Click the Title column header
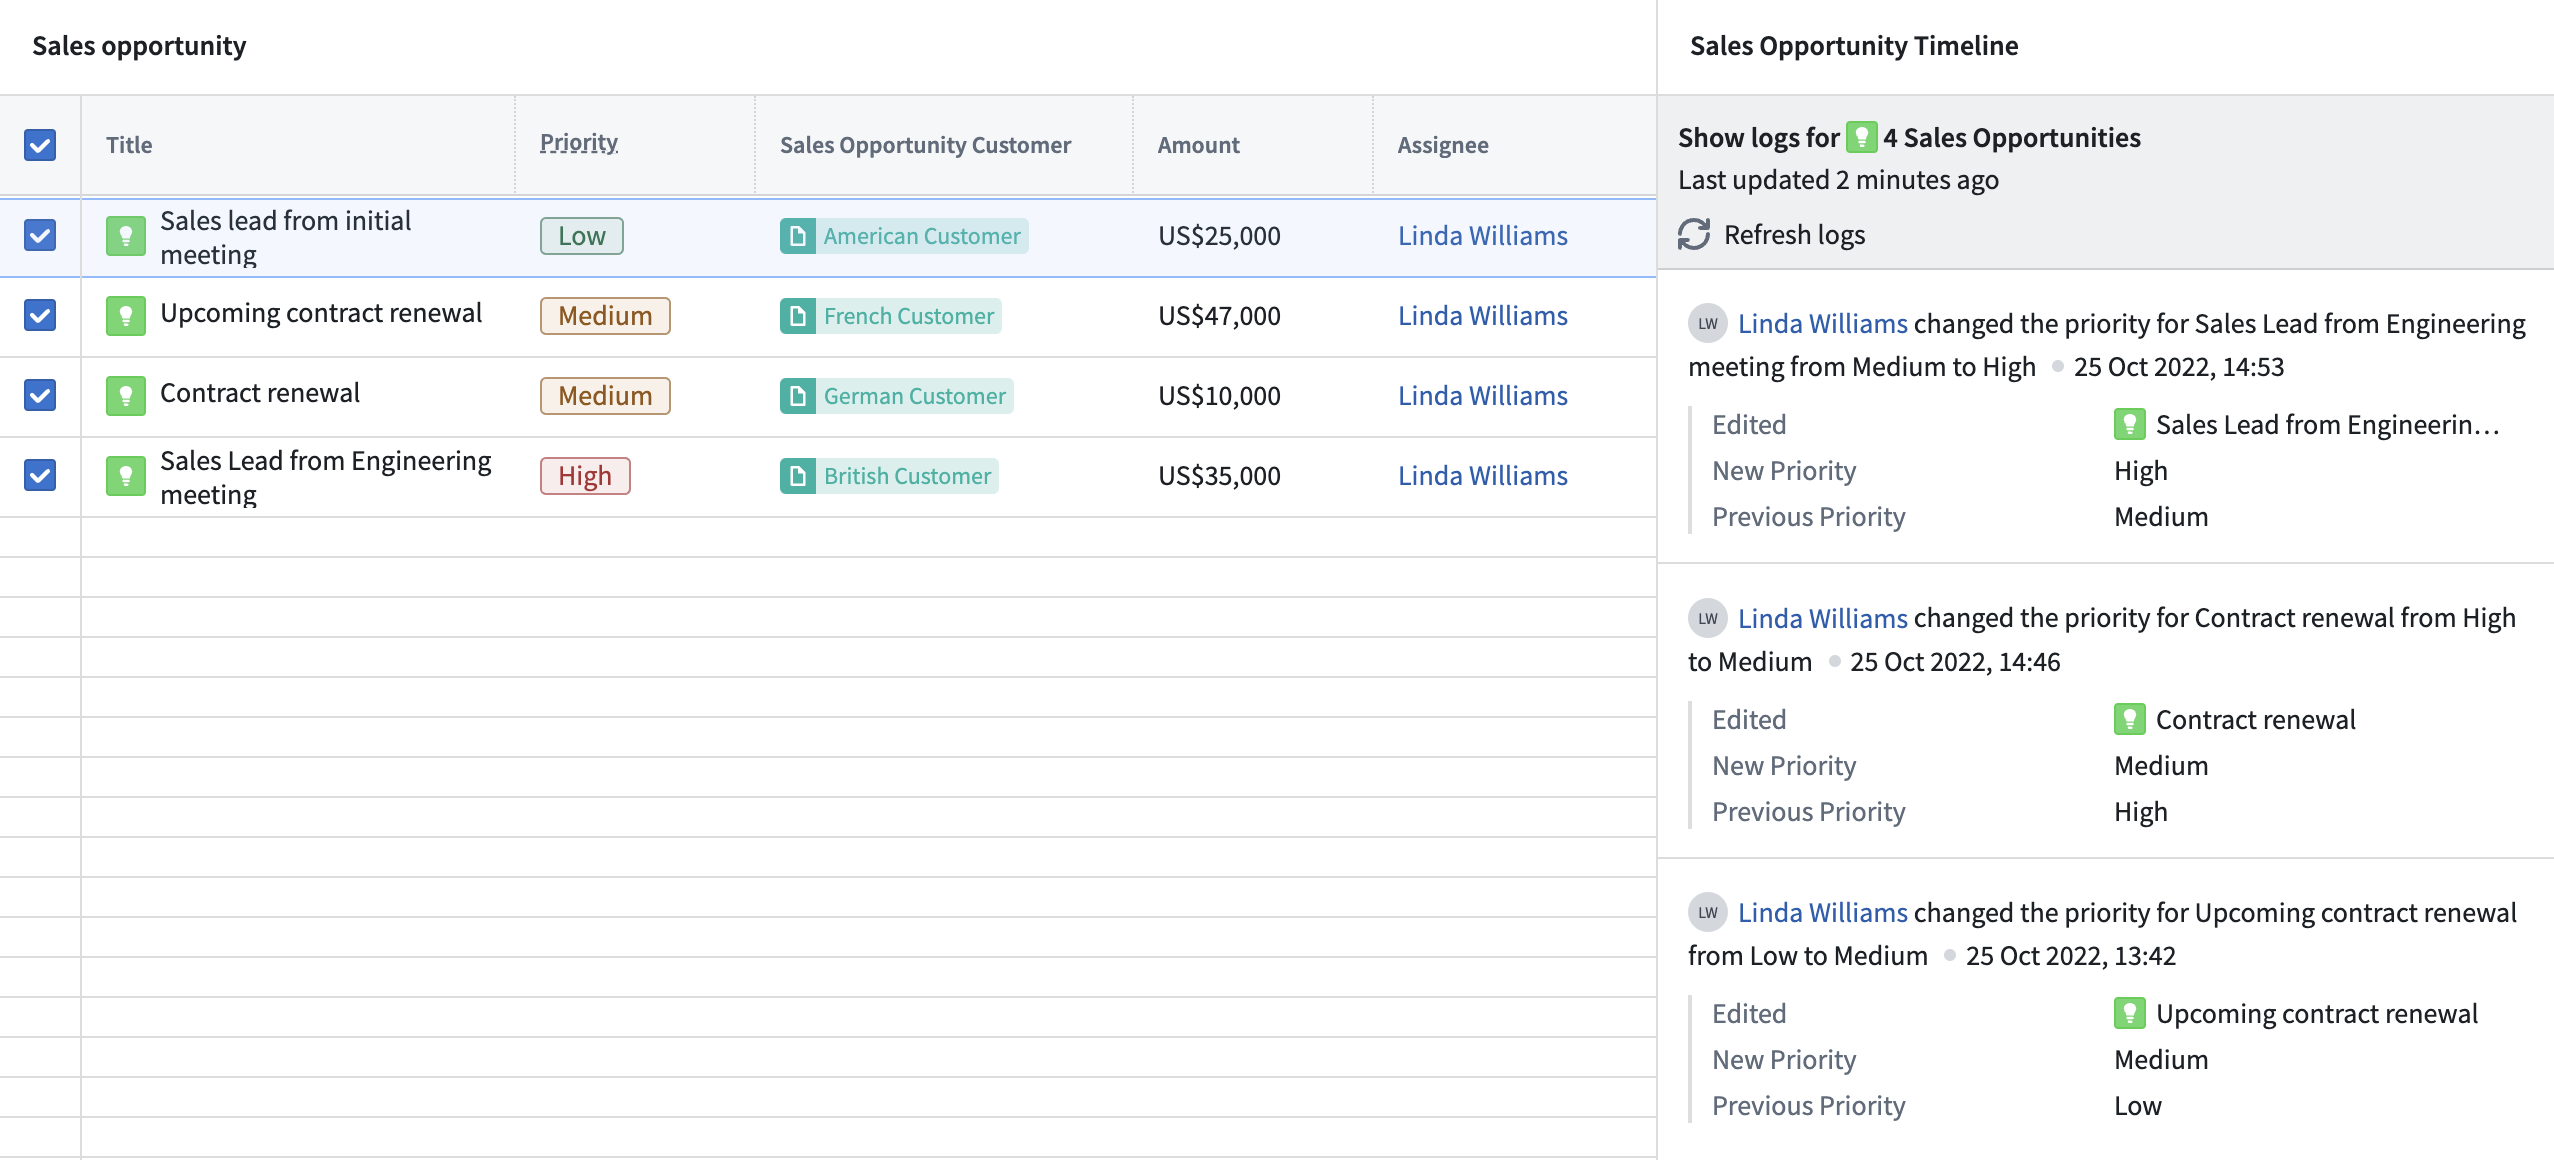 pyautogui.click(x=129, y=145)
